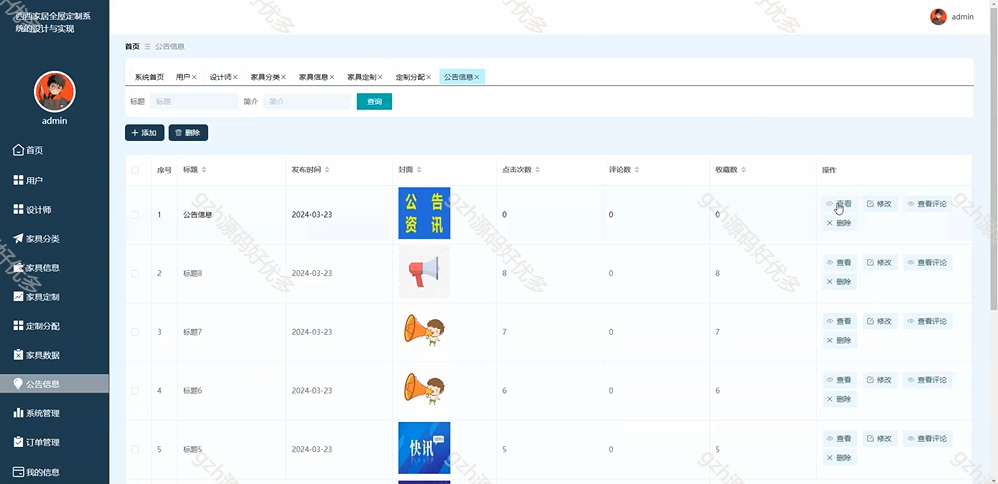This screenshot has width=998, height=484.
Task: Click the teal 查询 button
Action: pyautogui.click(x=374, y=101)
